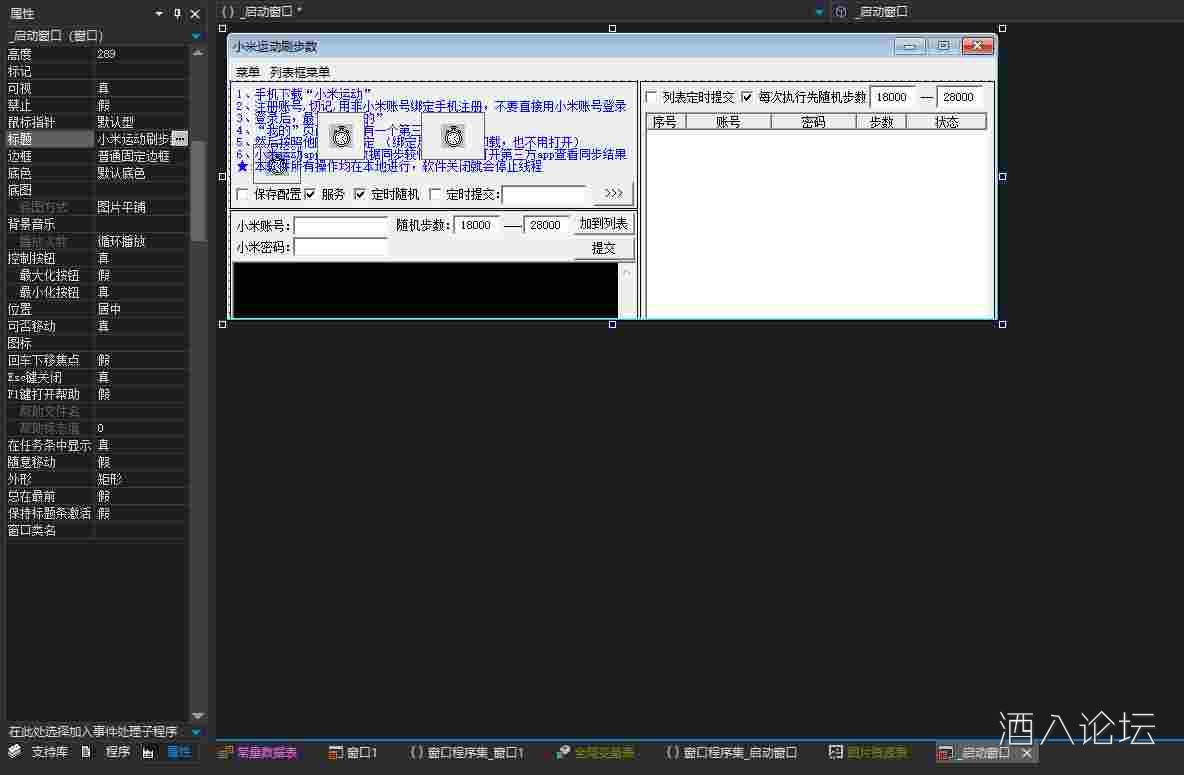This screenshot has width=1184, height=775.
Task: Open the 常量数据表 document tab
Action: pos(257,752)
